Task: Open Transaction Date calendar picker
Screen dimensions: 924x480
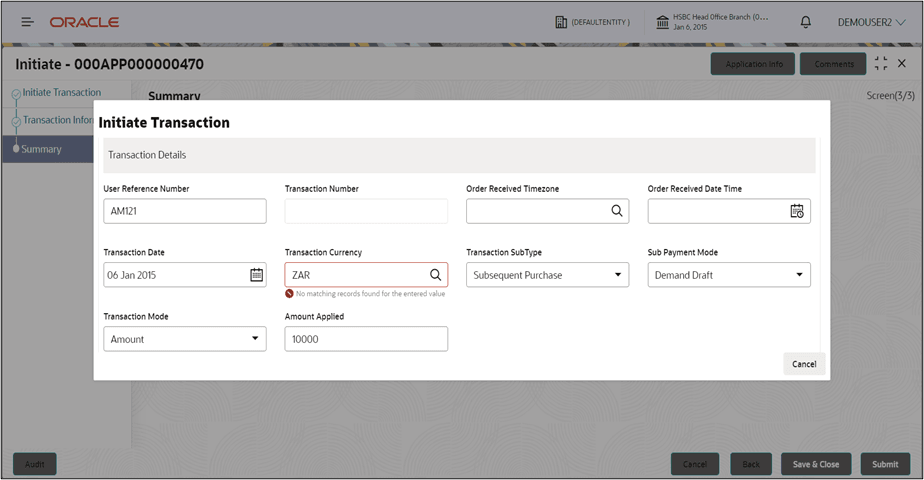Action: click(x=256, y=274)
